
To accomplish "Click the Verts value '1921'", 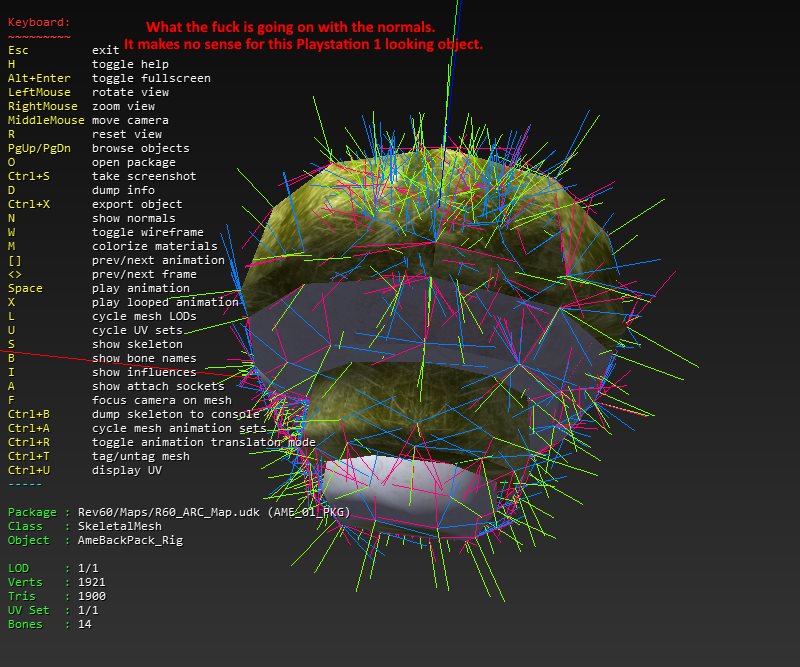I will [x=91, y=582].
